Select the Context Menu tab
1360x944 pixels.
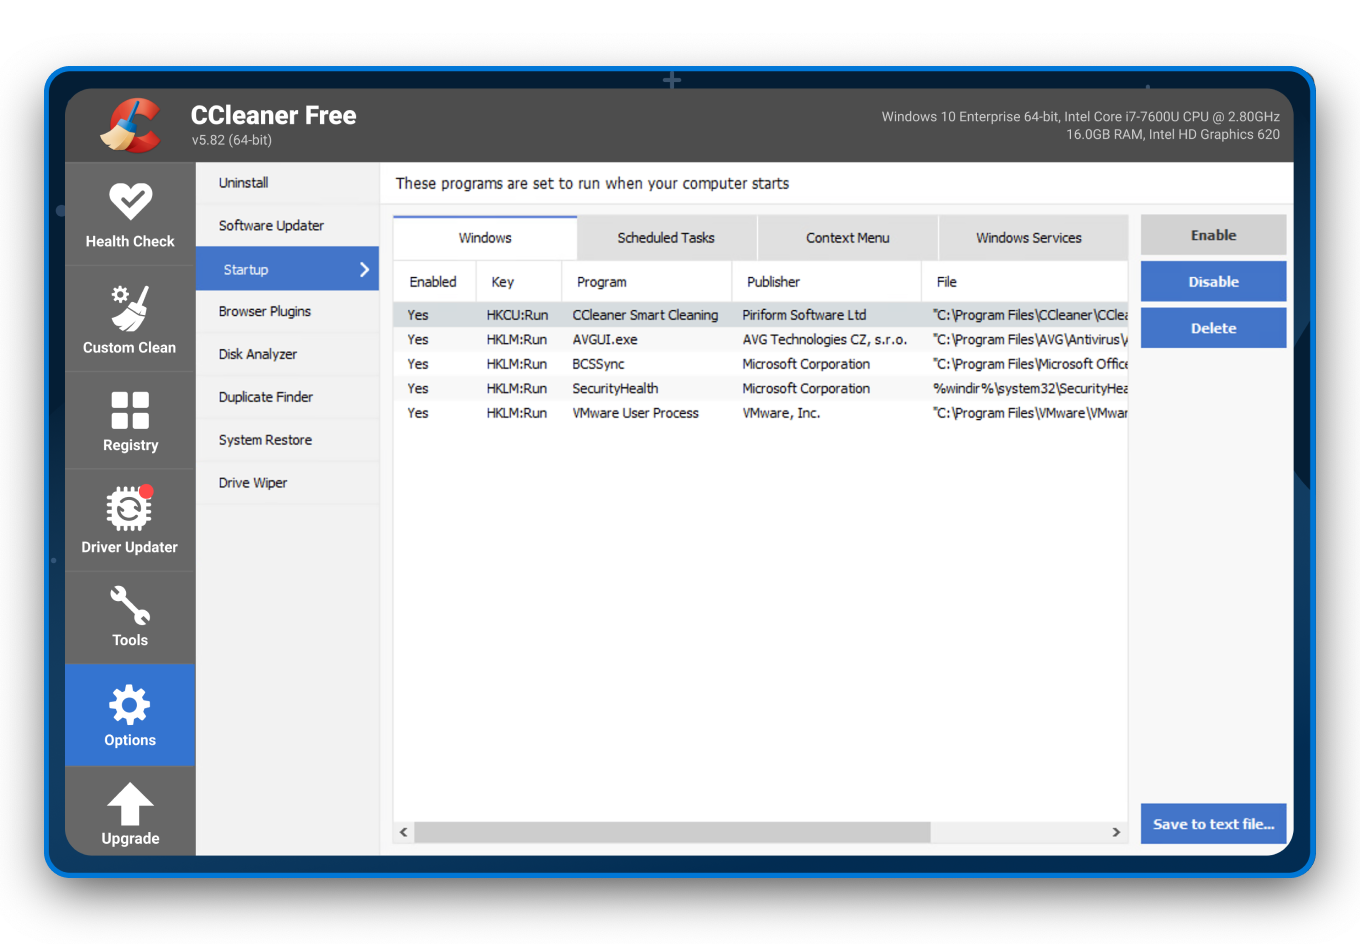tap(847, 237)
